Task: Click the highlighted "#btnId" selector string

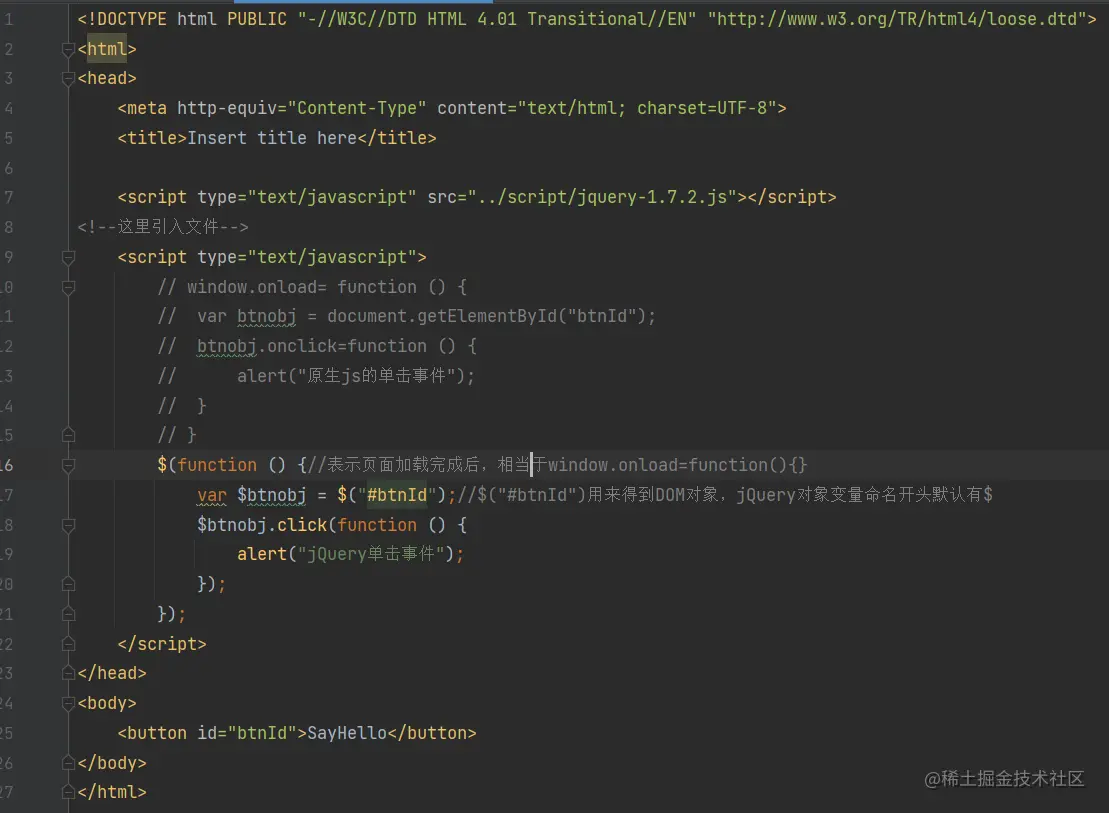Action: [397, 495]
